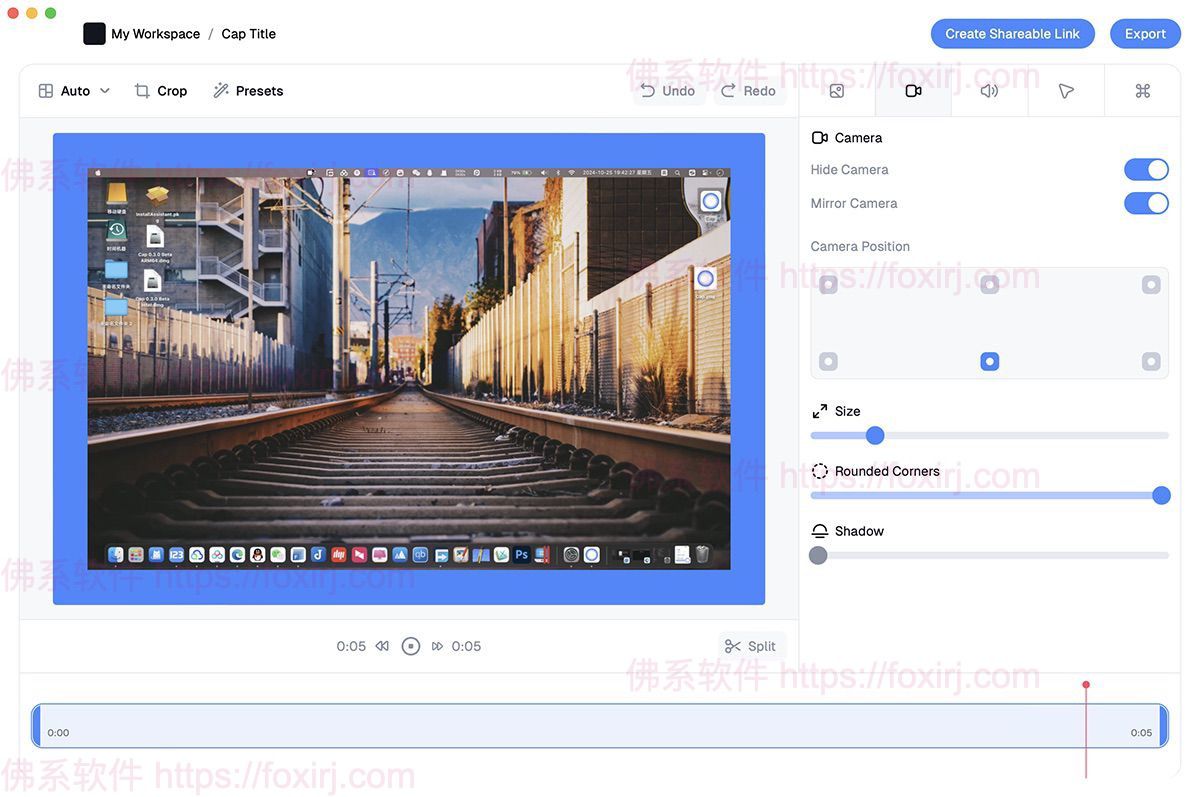Screen dimensions: 1200x797
Task: Select bottom-right camera position
Action: point(1151,361)
